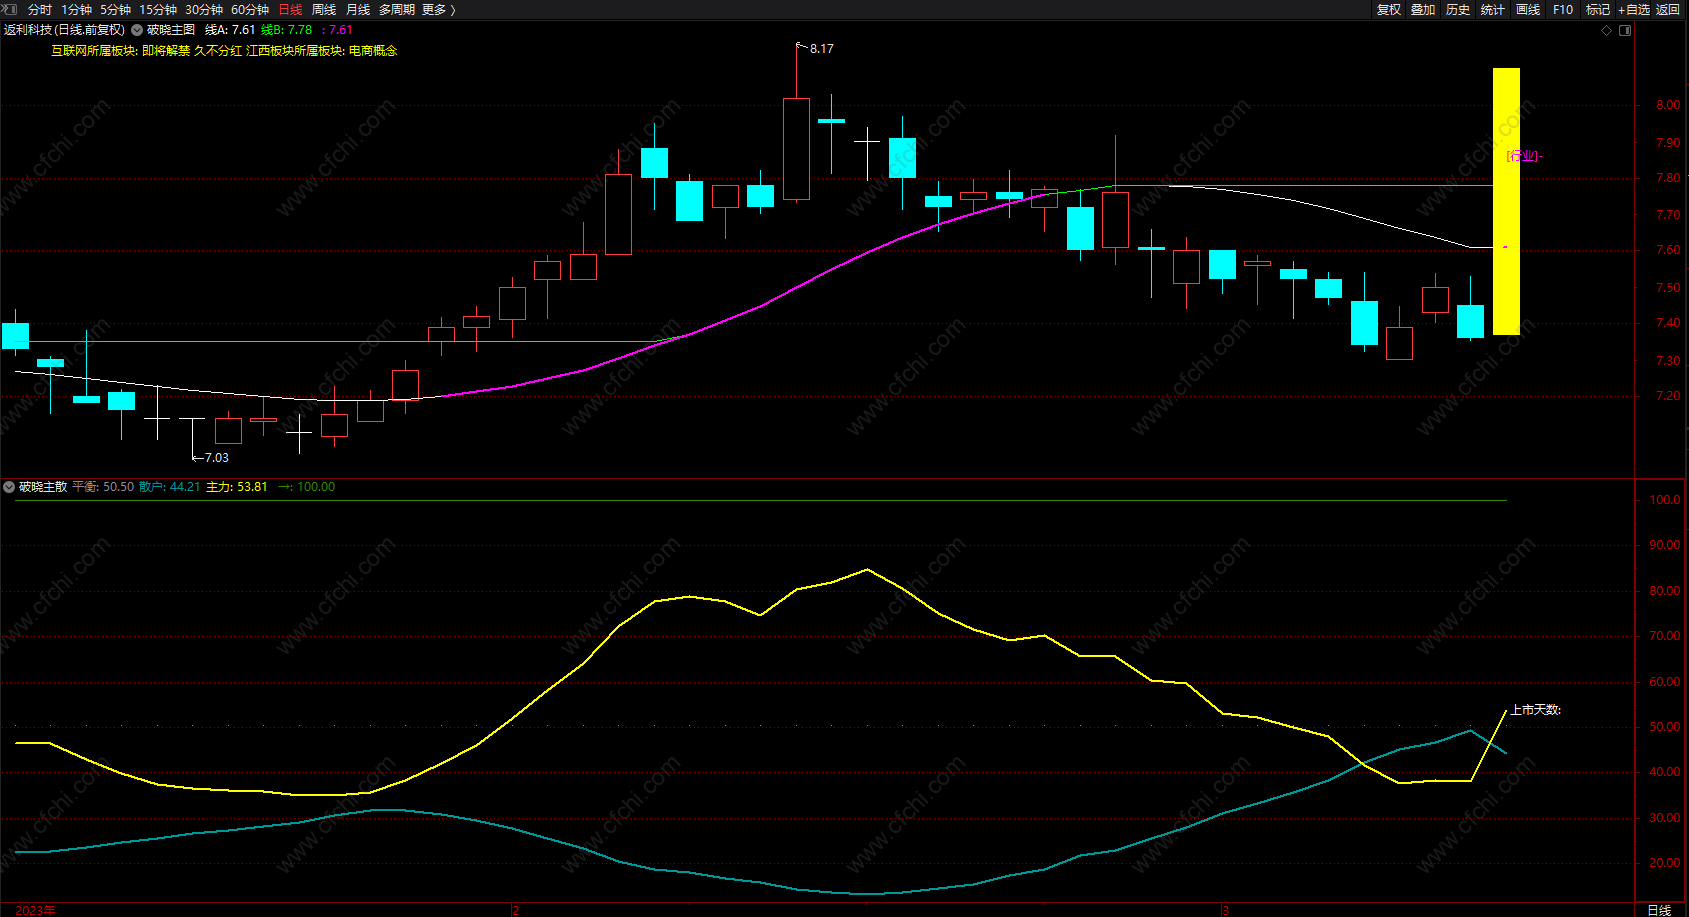
Task: Open the 多周期 multi-period view
Action: click(396, 10)
